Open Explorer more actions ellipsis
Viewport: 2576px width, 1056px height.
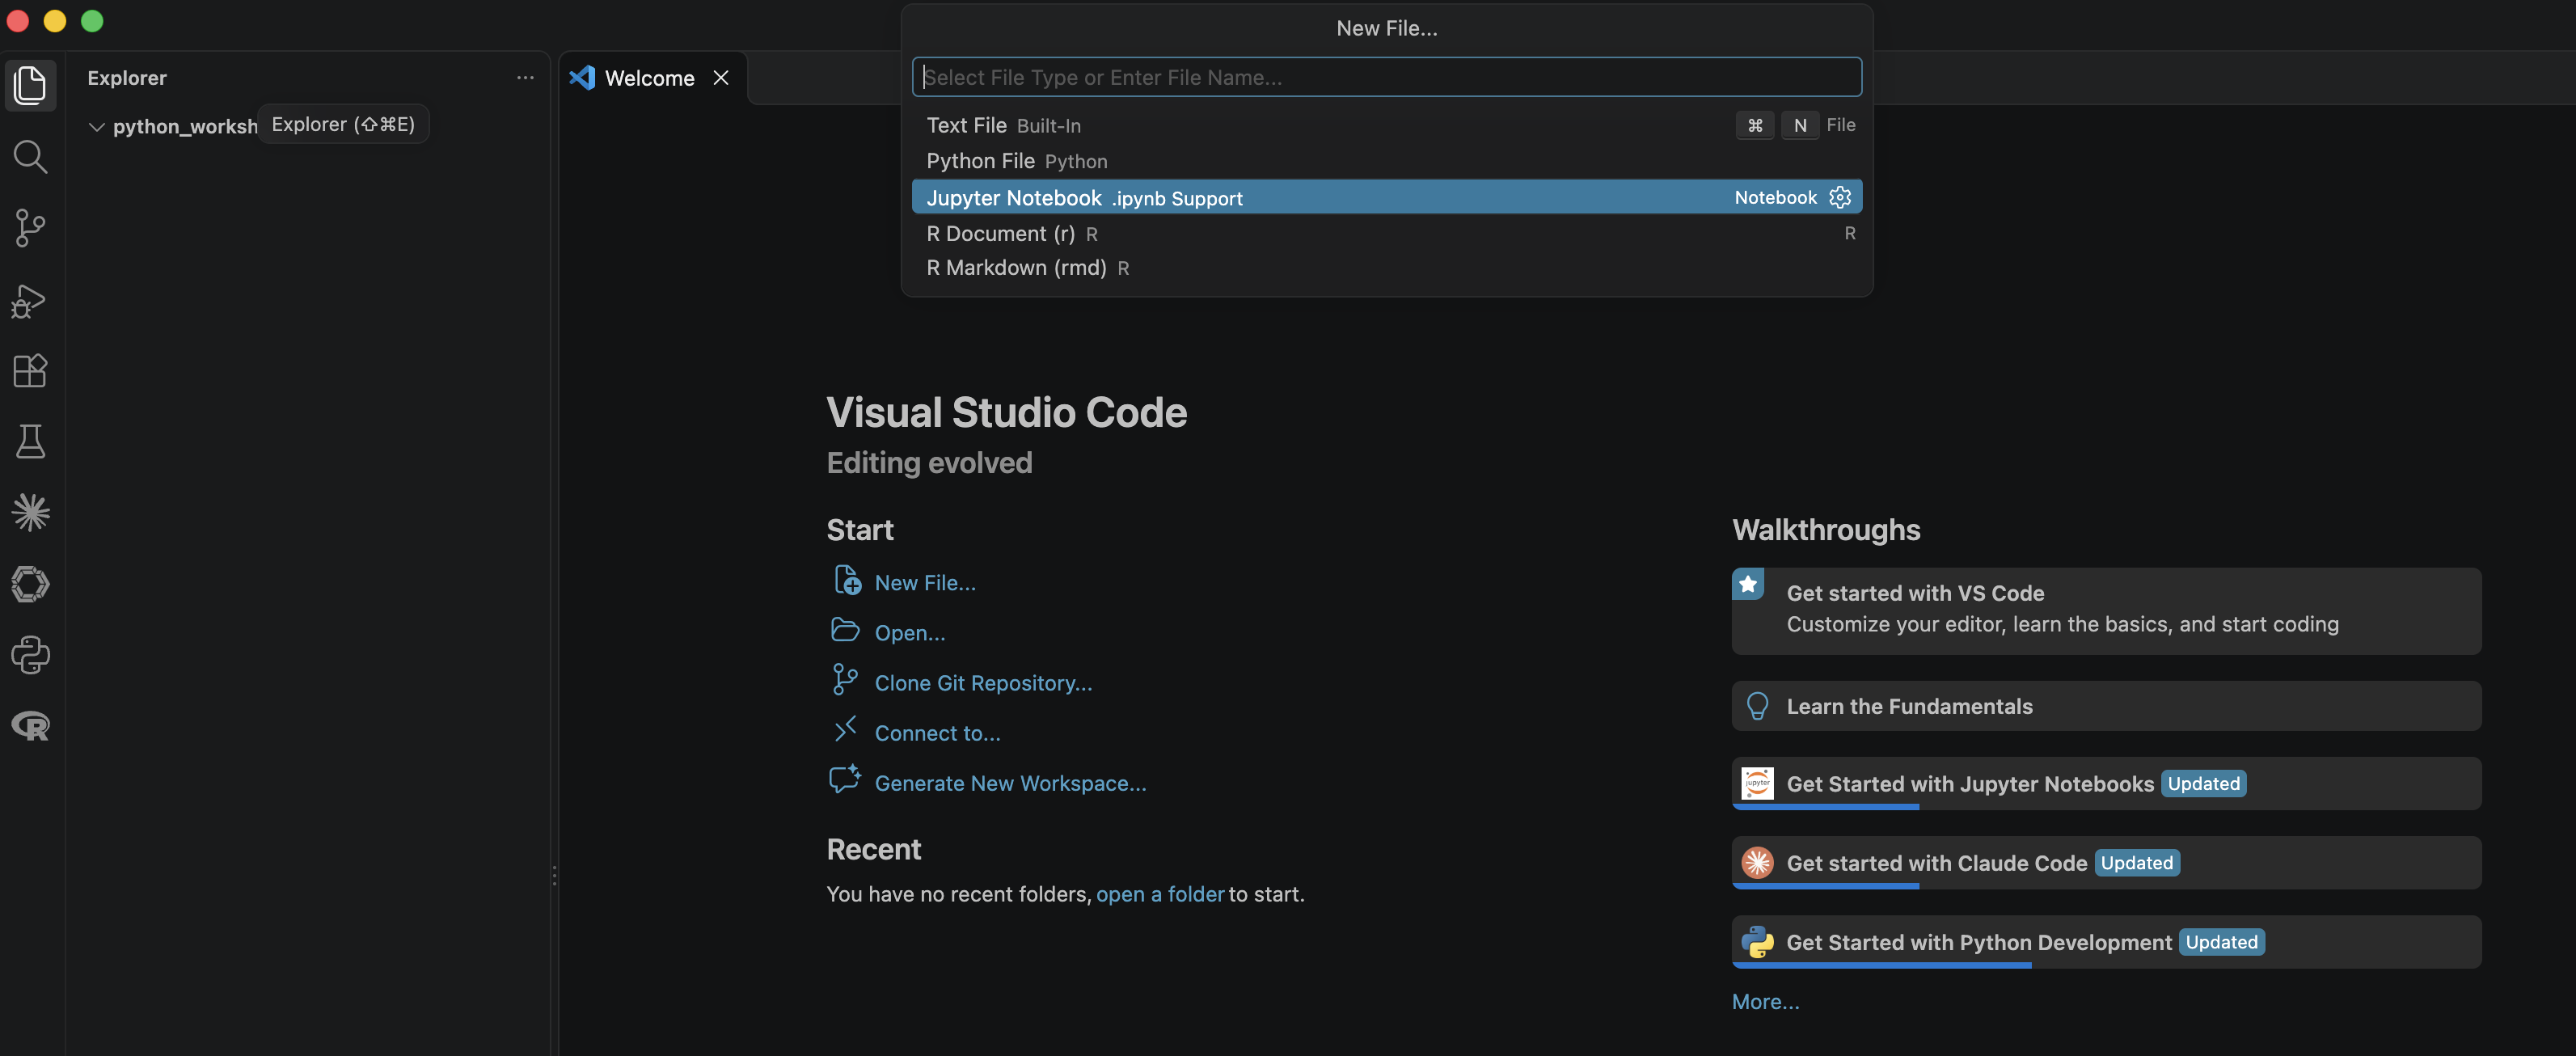[x=525, y=77]
